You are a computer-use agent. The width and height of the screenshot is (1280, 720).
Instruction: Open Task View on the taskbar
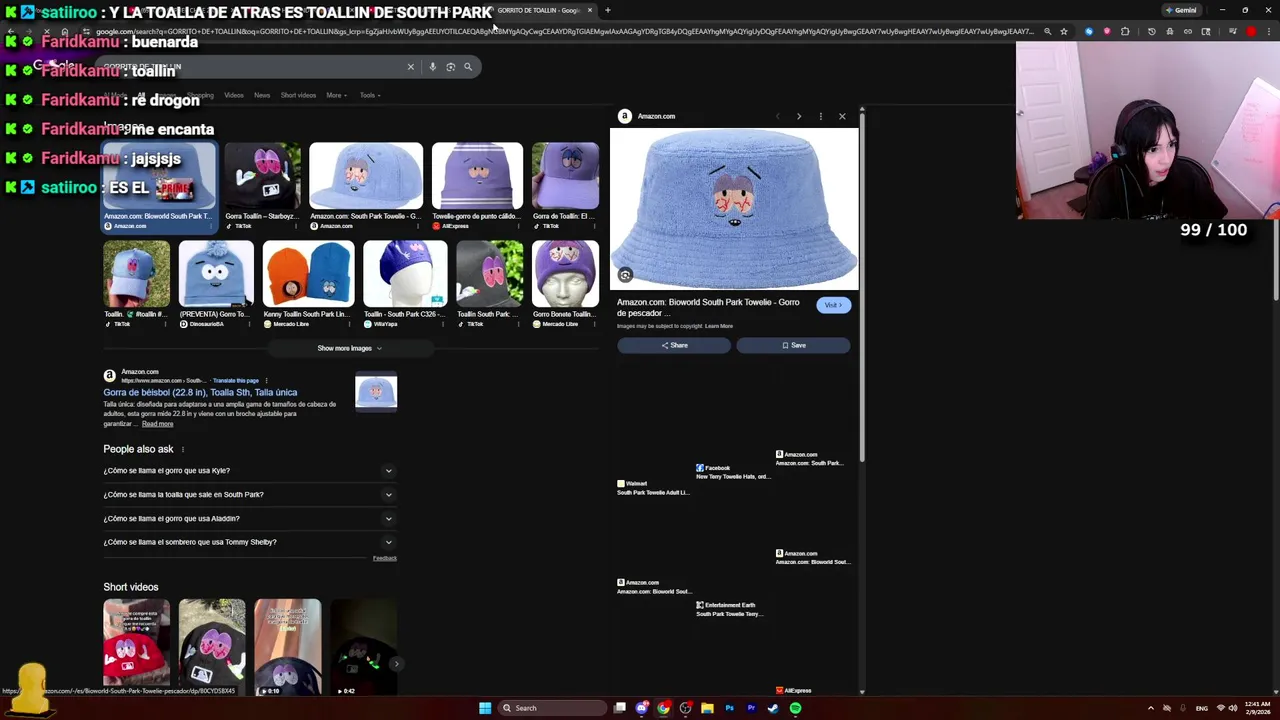click(620, 708)
